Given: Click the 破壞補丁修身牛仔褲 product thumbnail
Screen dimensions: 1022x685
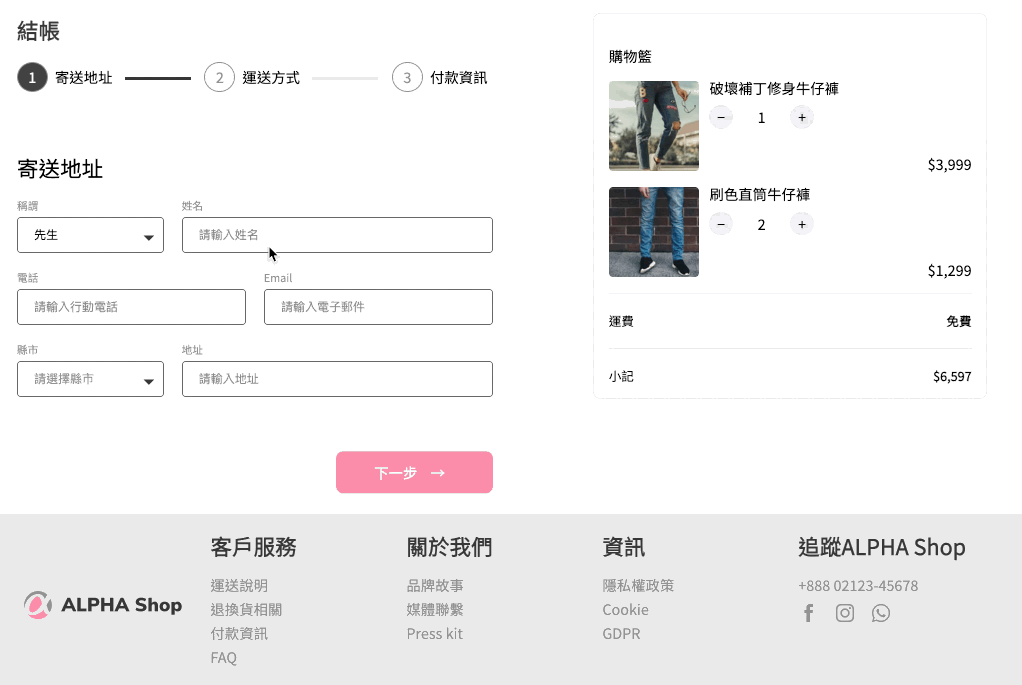Looking at the screenshot, I should [x=653, y=126].
